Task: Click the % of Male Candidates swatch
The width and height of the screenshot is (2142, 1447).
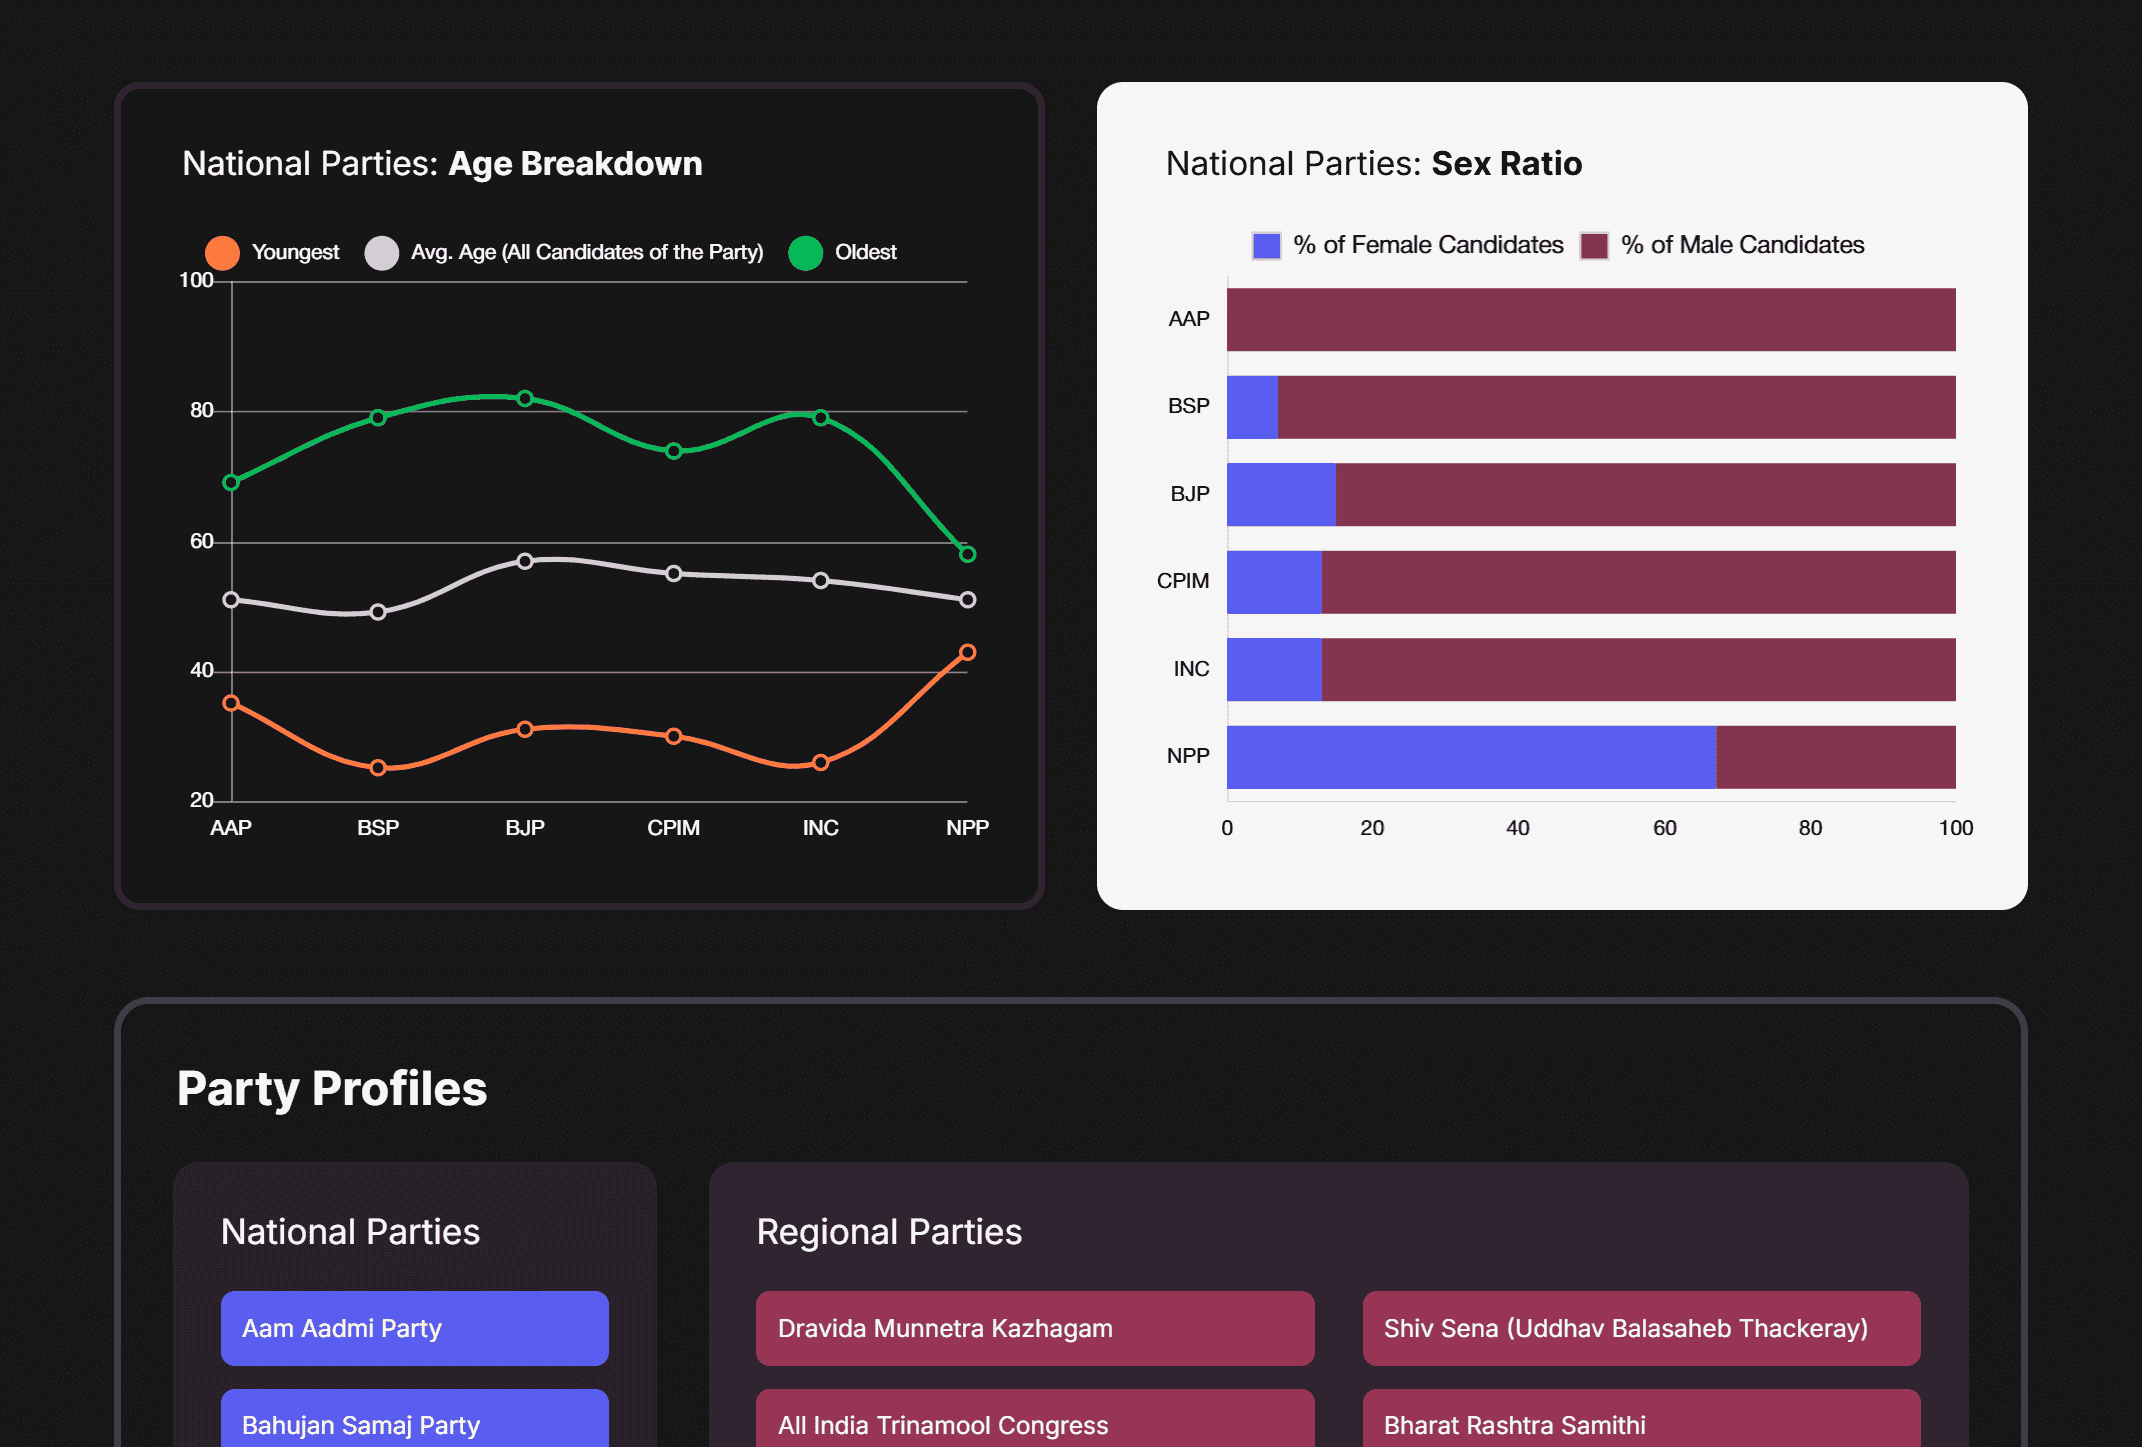Action: click(x=1594, y=246)
